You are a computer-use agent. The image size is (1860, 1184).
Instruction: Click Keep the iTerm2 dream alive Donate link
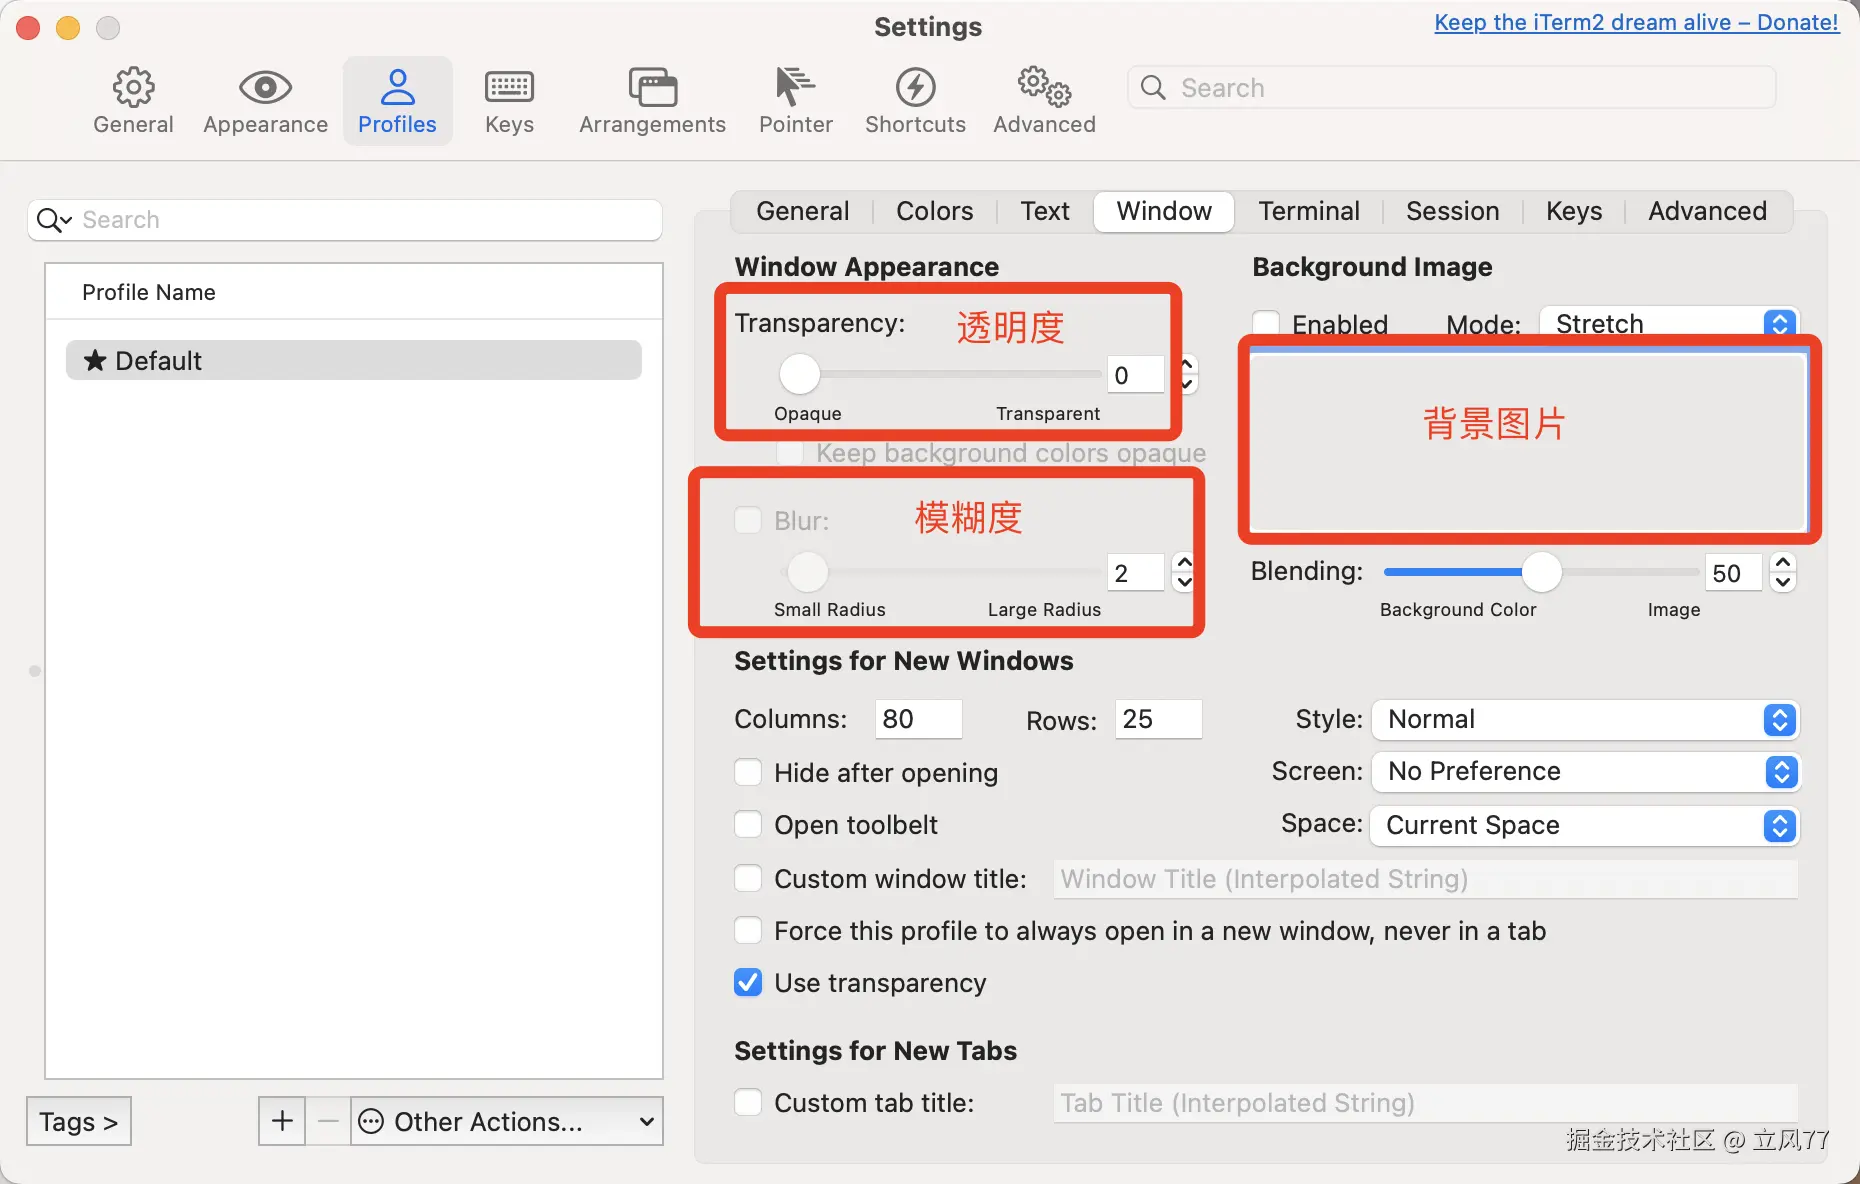[x=1636, y=22]
